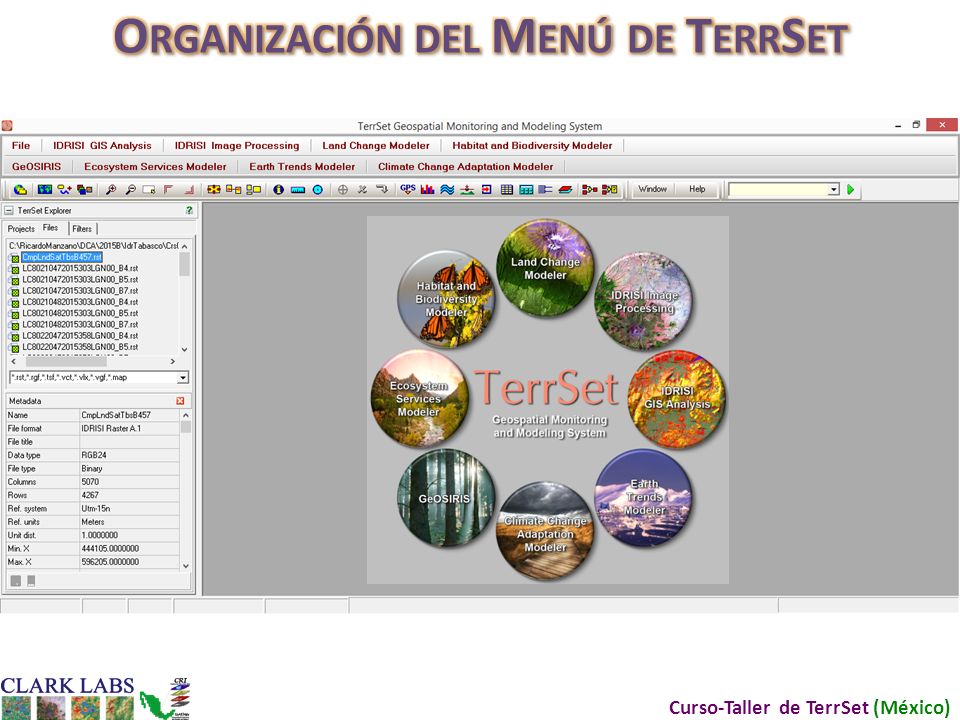This screenshot has width=960, height=720.
Task: Click the yellow full extent arrows icon
Action: (214, 190)
